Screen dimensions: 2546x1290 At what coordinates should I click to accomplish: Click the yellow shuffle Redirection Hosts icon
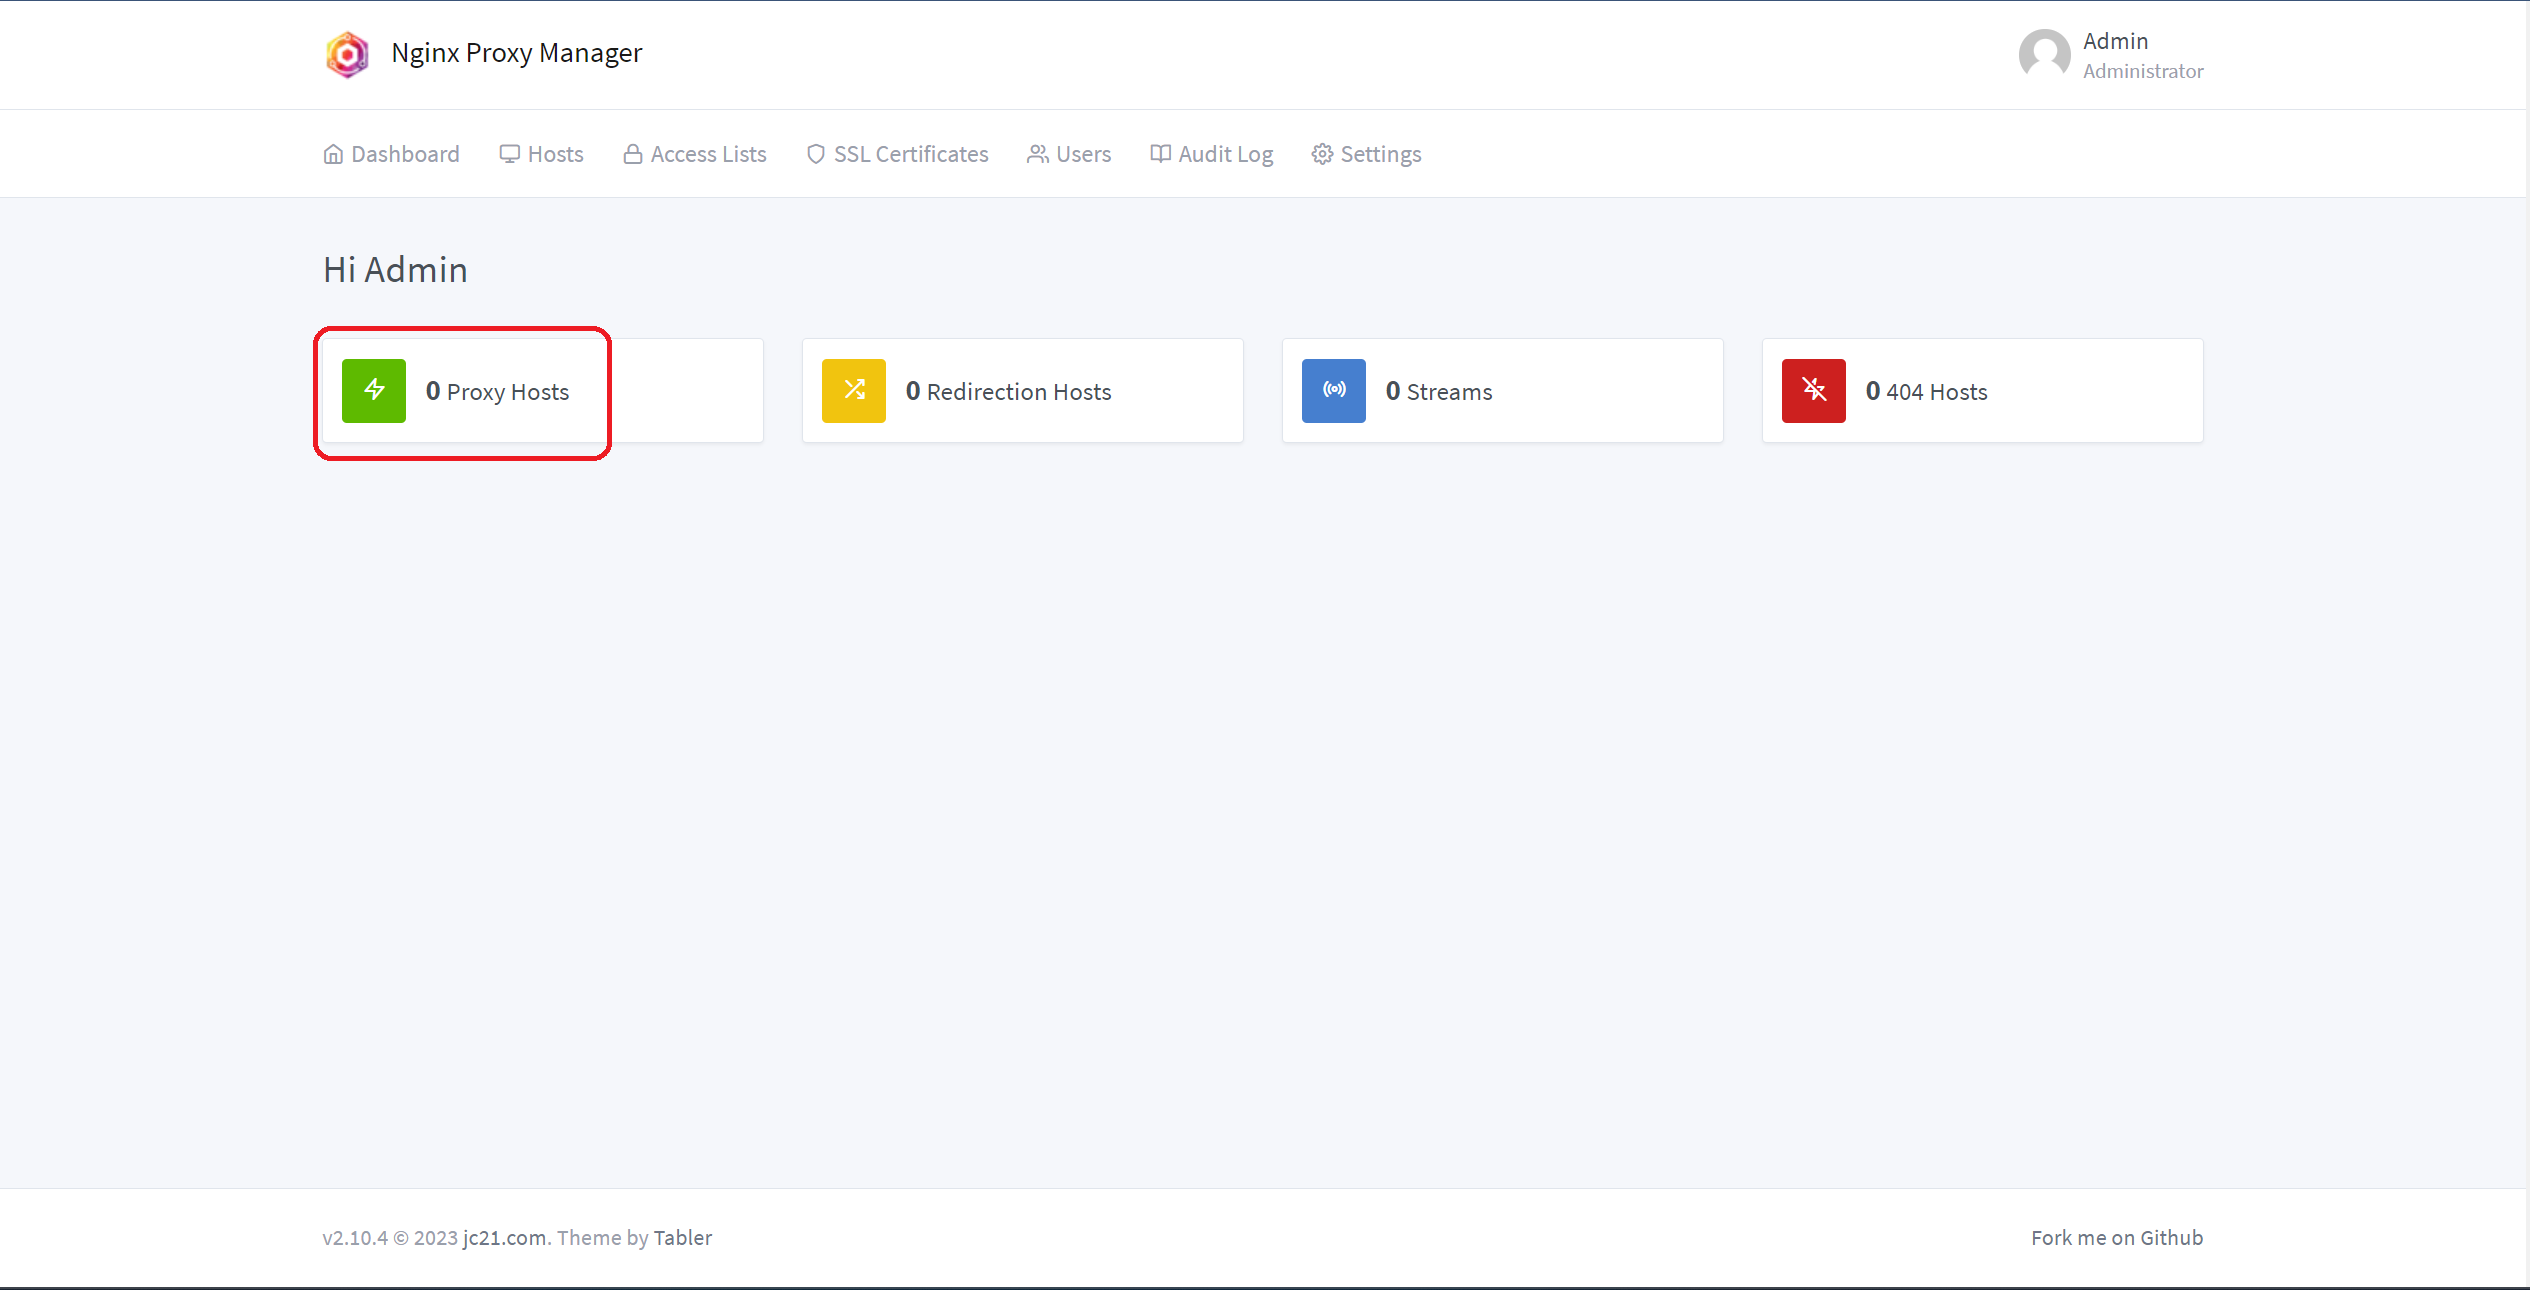click(x=854, y=391)
